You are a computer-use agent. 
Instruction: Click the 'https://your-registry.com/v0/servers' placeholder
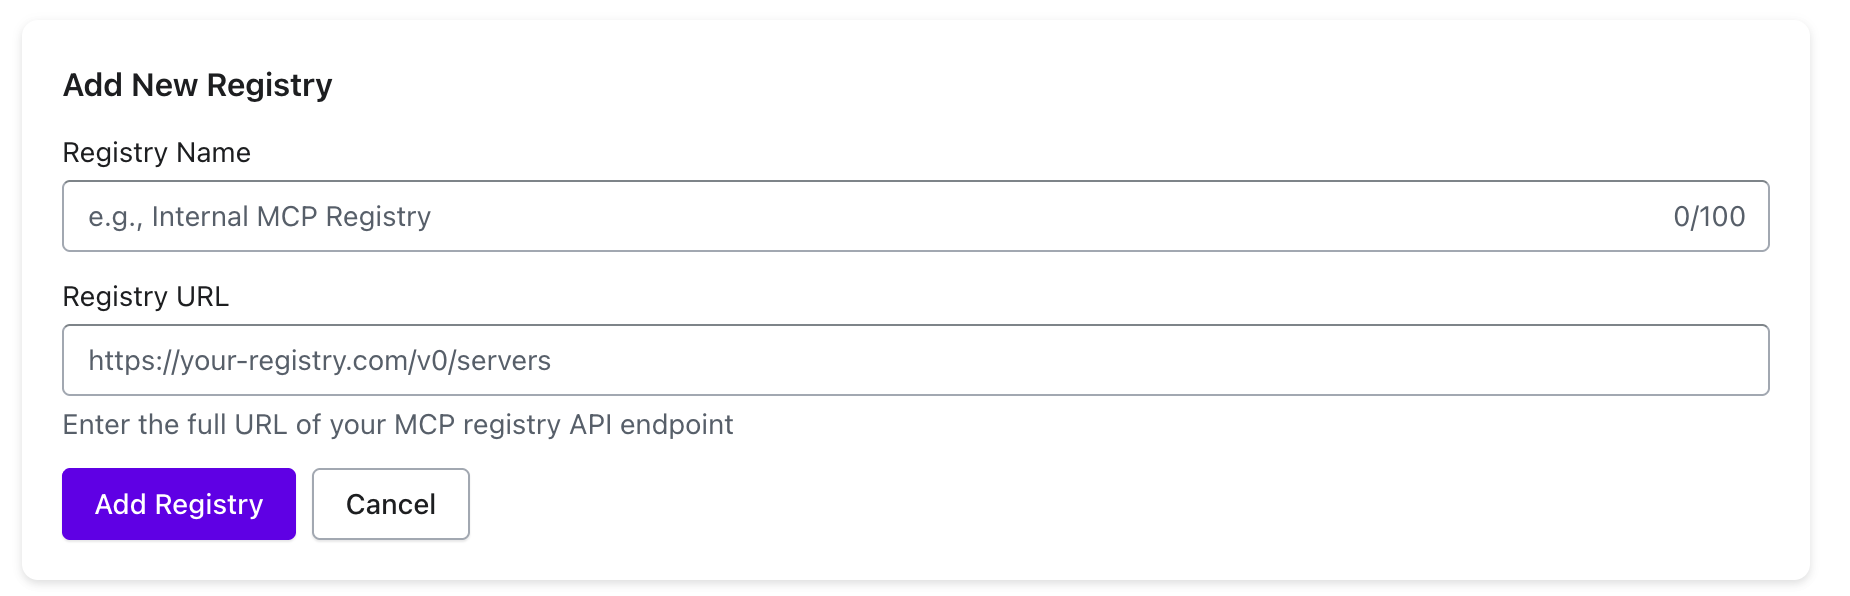pos(319,361)
